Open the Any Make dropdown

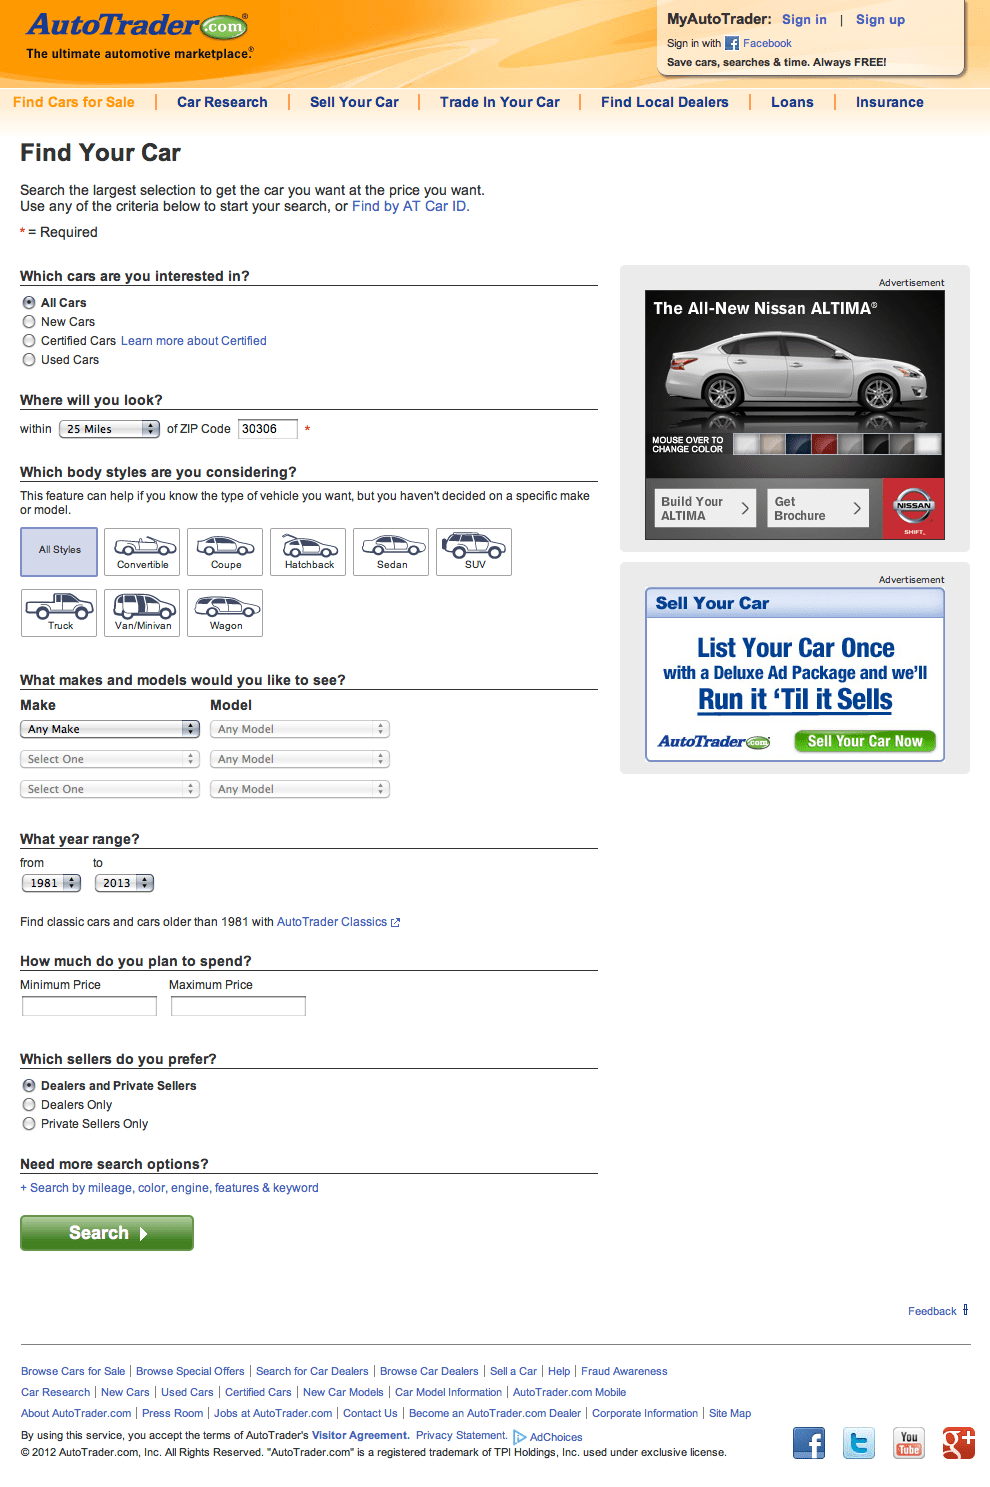click(110, 729)
